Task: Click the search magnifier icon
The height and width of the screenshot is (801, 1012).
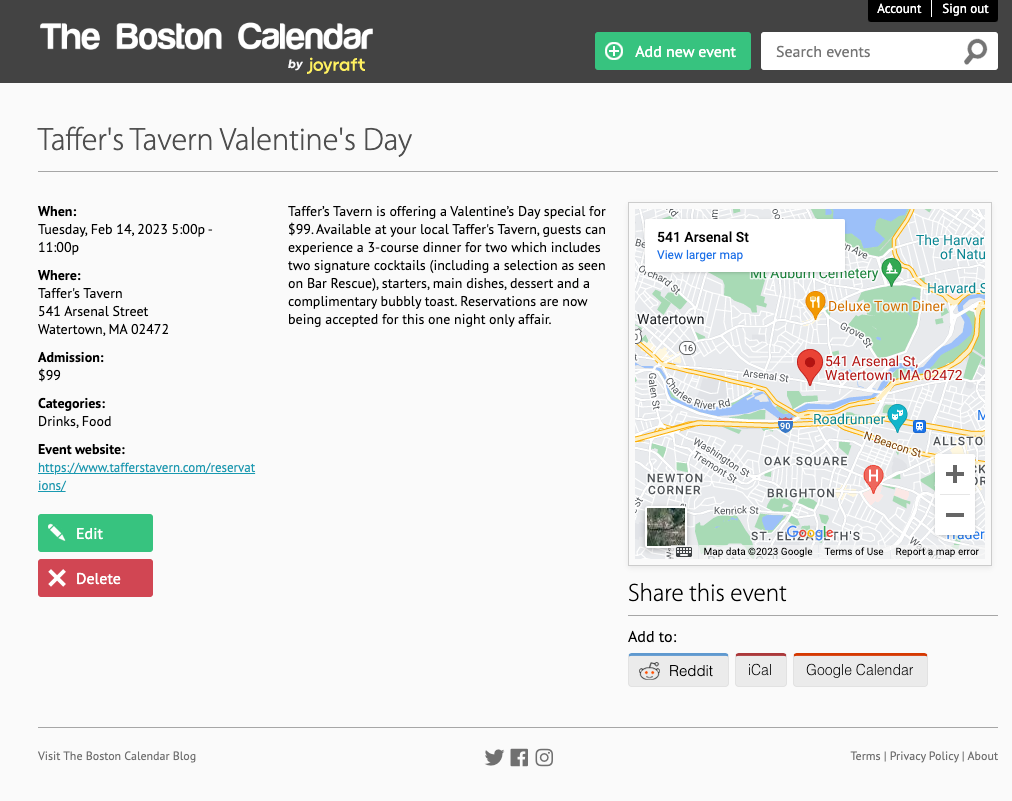Action: pyautogui.click(x=975, y=52)
